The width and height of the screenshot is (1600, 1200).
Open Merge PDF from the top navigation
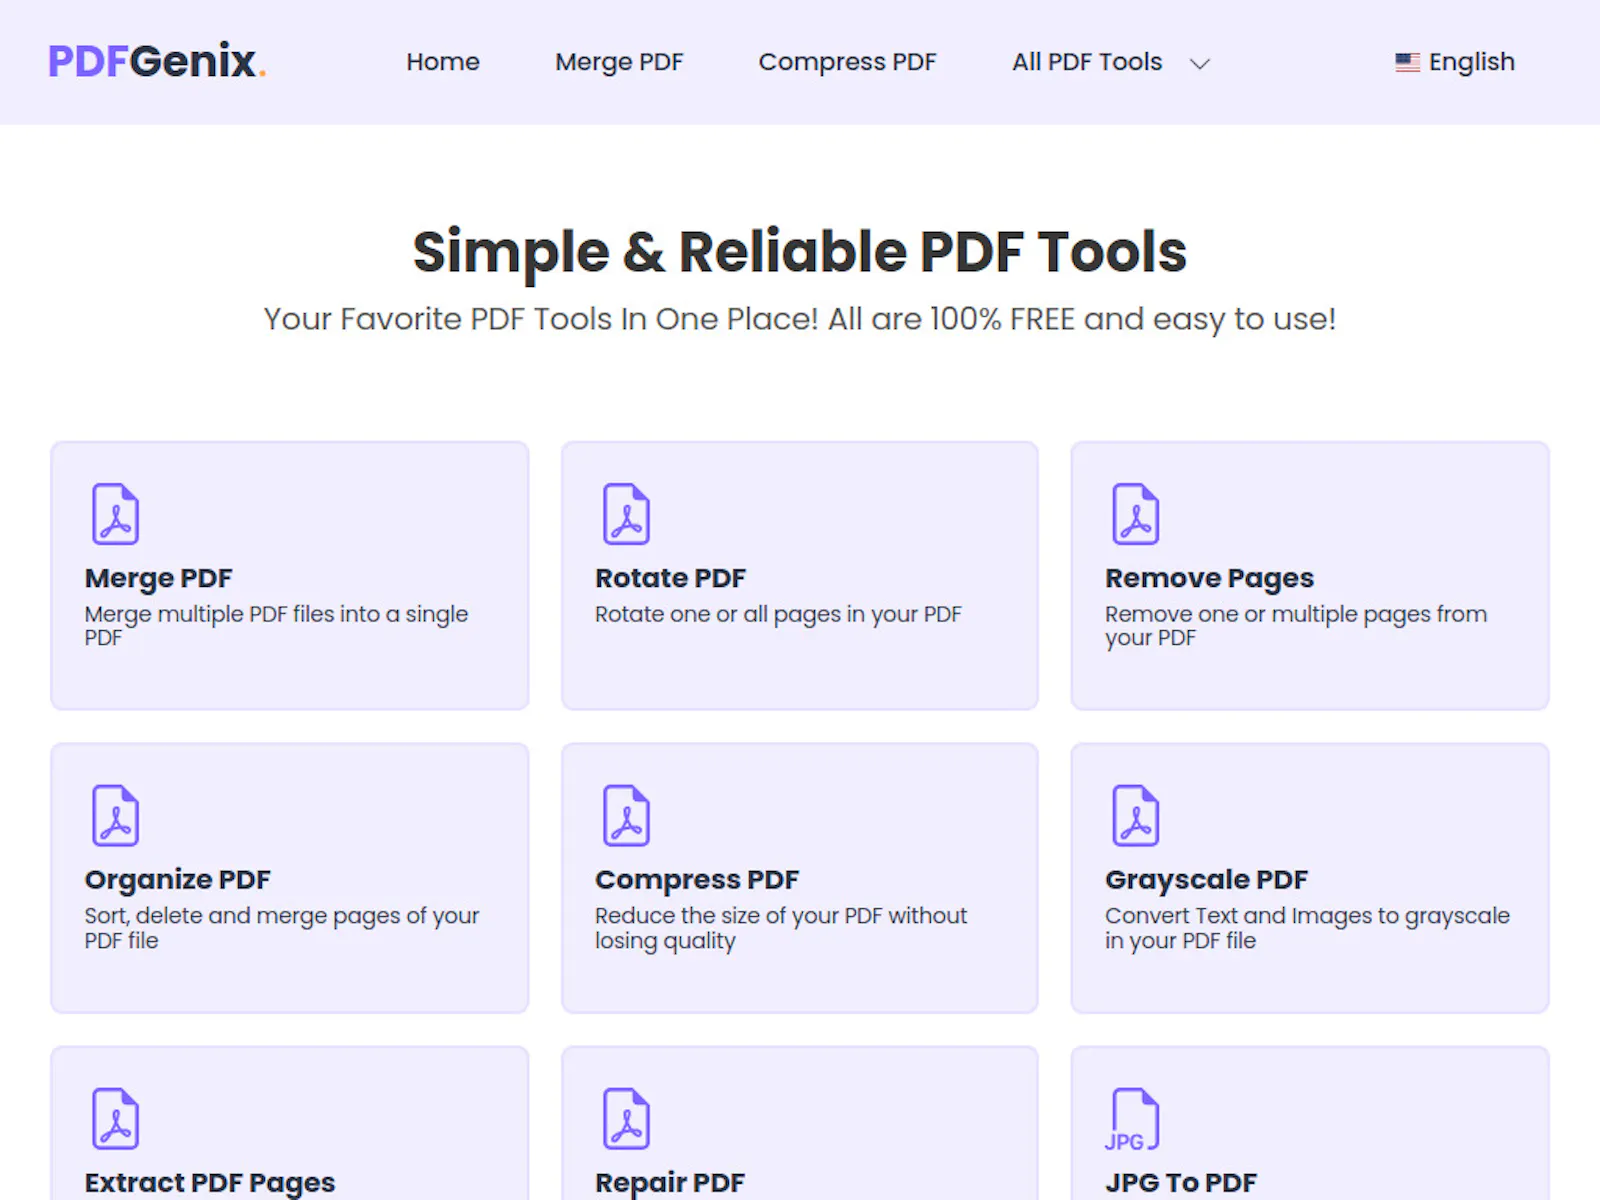coord(619,62)
